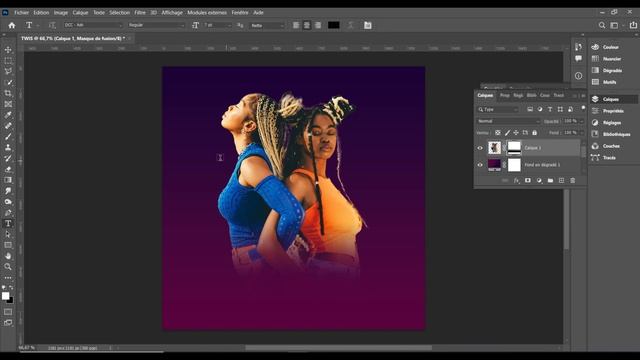Toggle smart object filter in Calques panel
The height and width of the screenshot is (360, 640).
(x=570, y=109)
